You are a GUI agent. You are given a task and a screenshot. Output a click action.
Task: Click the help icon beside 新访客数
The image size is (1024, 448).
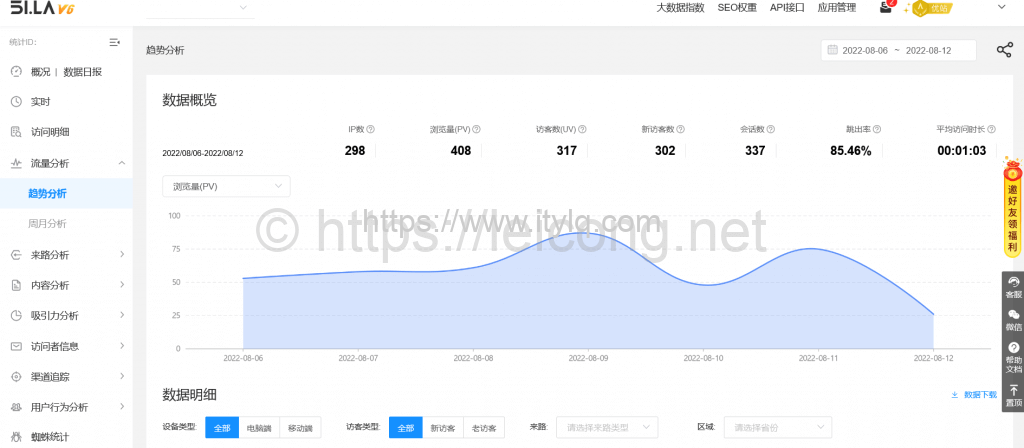681,129
